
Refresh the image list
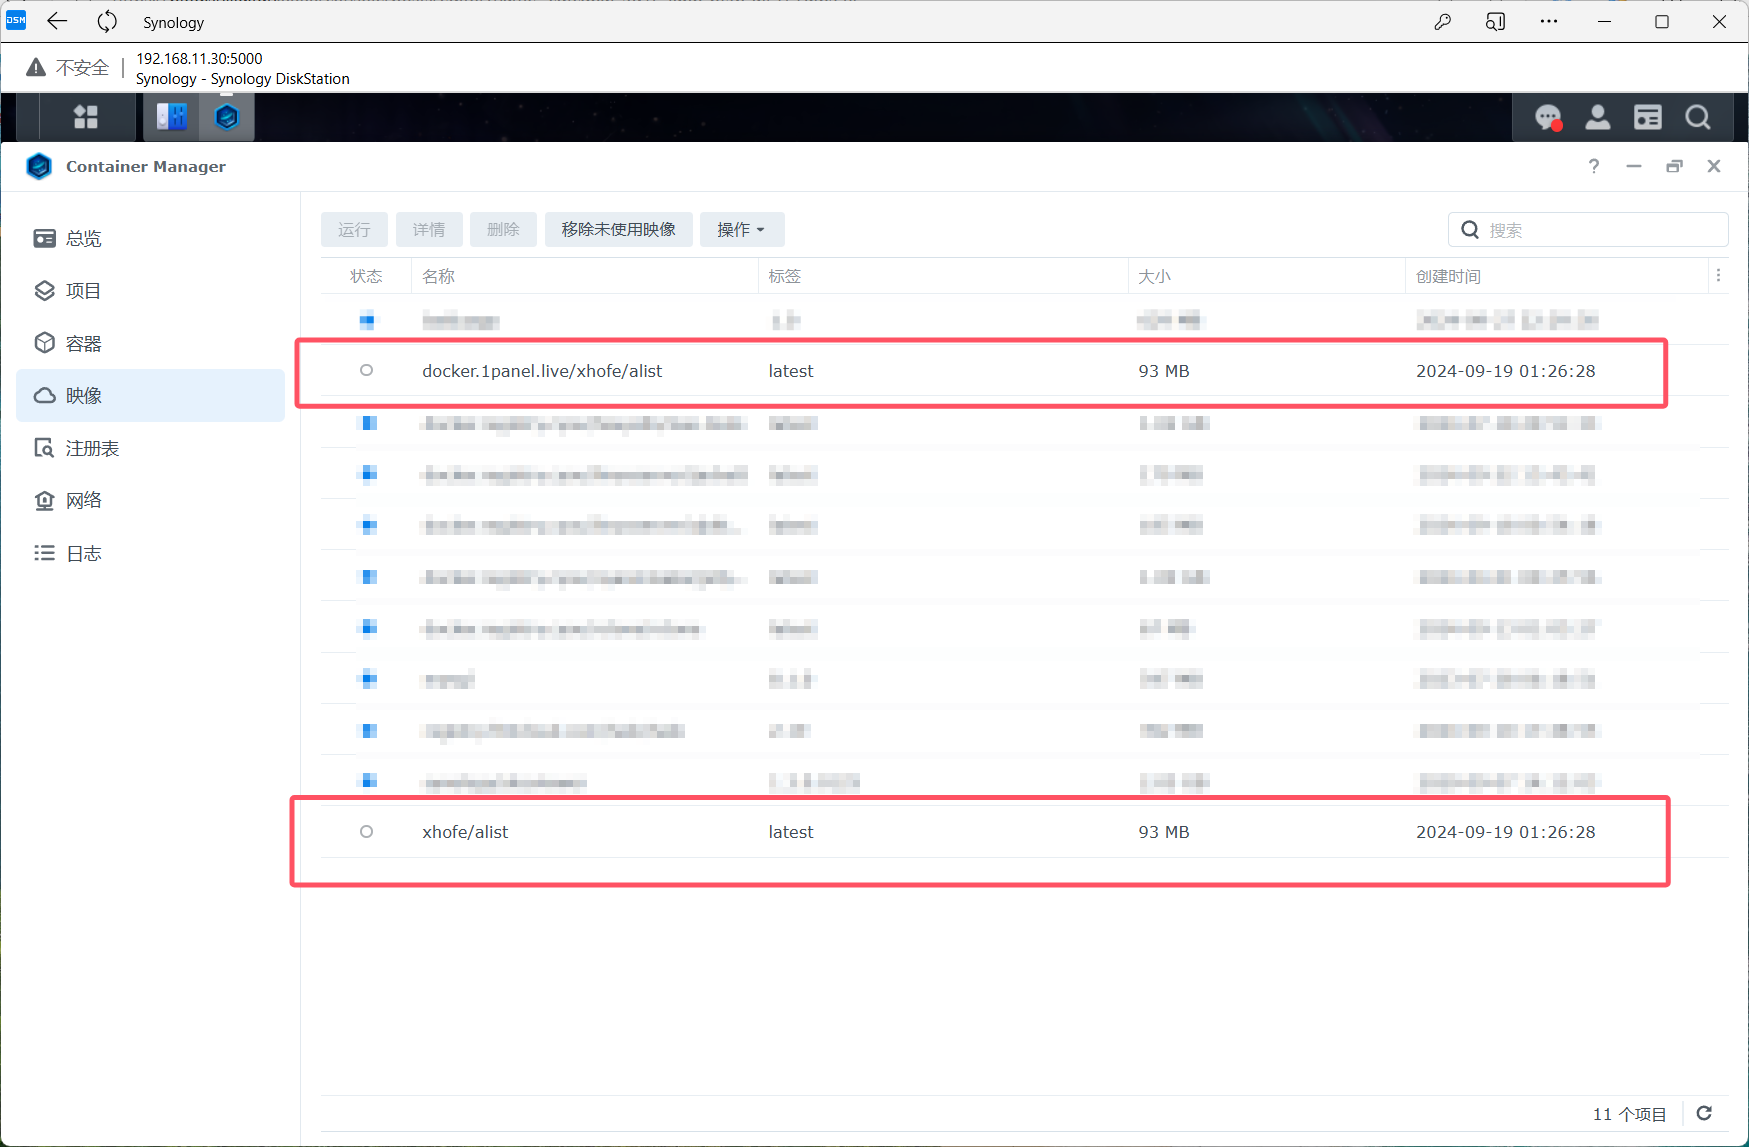(x=1705, y=1113)
